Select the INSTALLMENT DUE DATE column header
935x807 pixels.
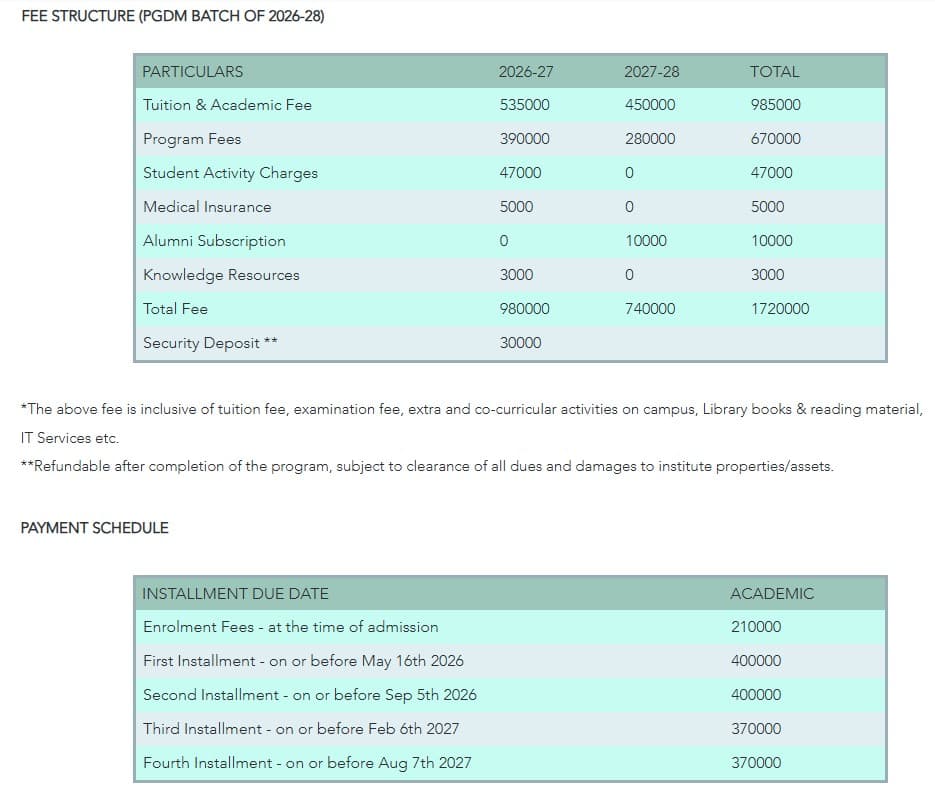(235, 594)
